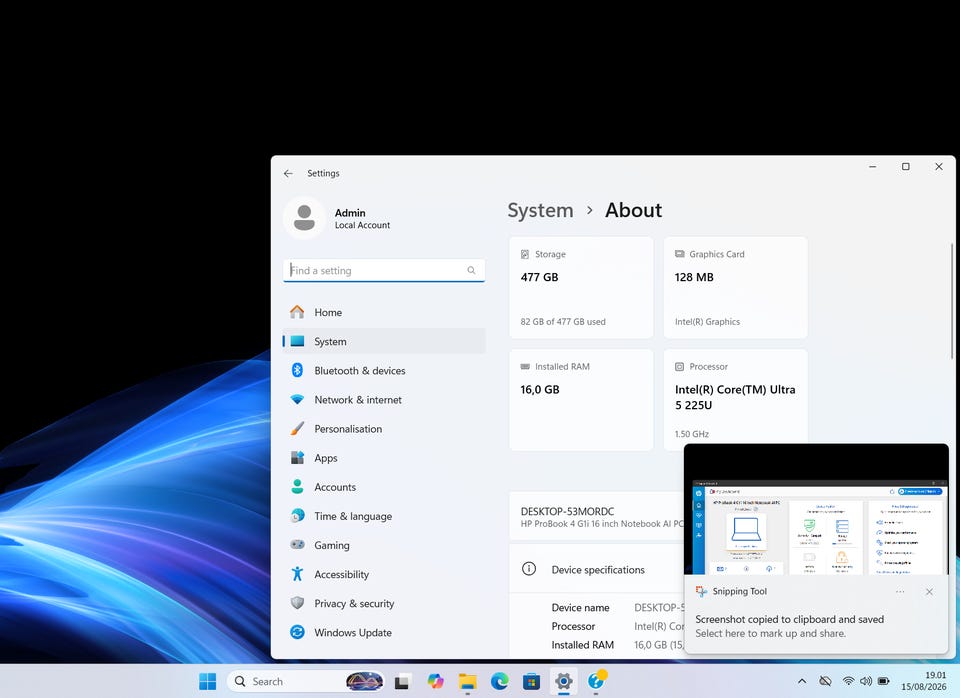
Task: Click the Screenshot copied to clipboard message
Action: pyautogui.click(x=789, y=619)
